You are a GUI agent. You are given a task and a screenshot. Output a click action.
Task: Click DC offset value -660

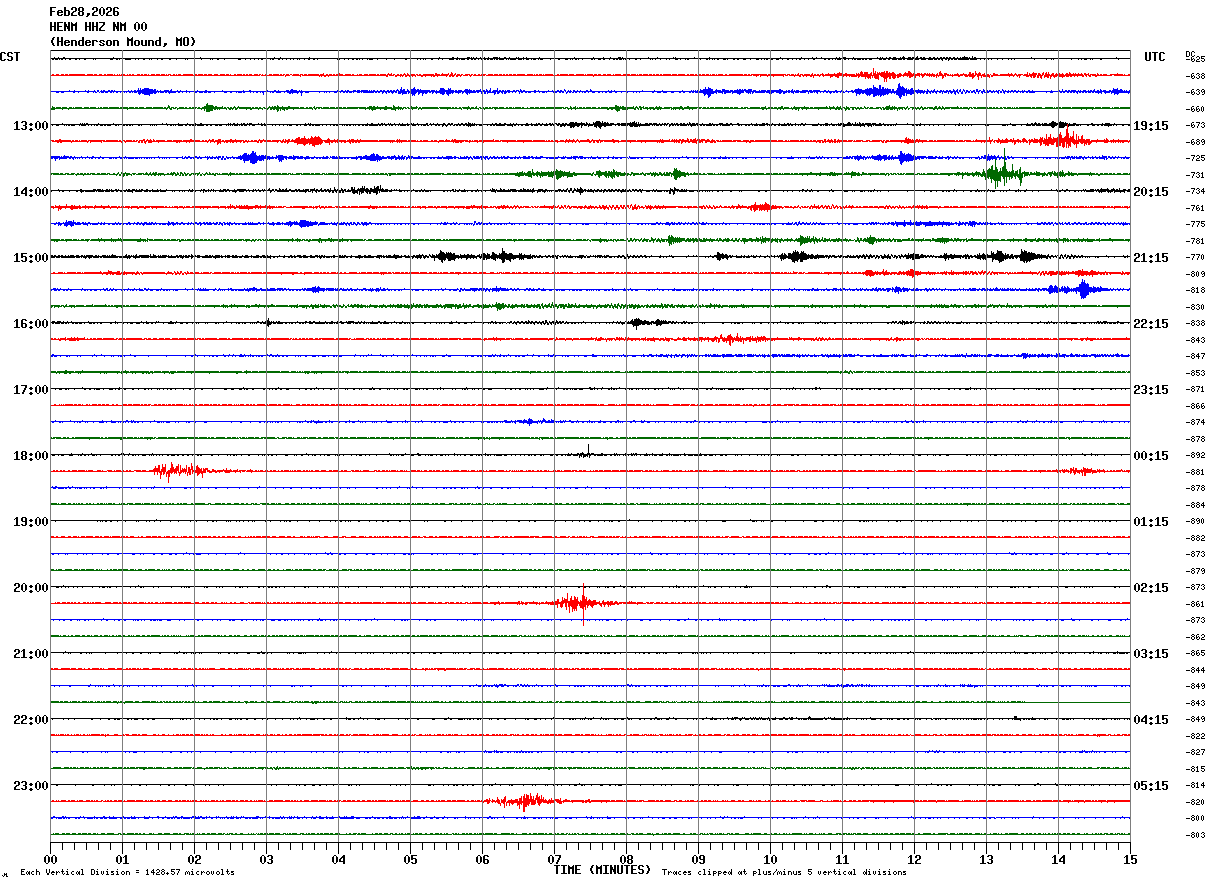(1194, 109)
